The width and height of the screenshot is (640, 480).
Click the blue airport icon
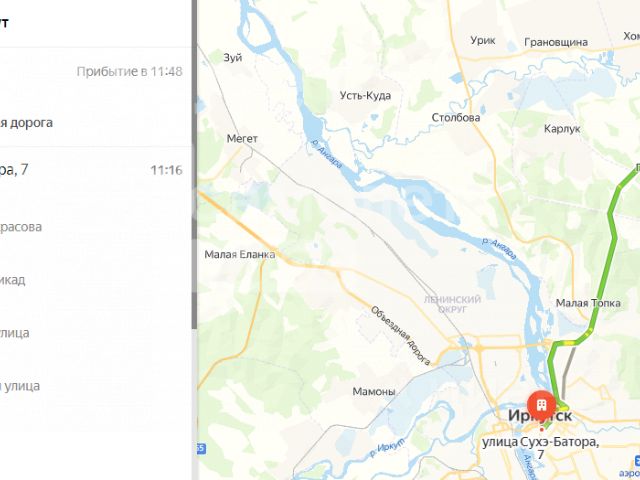637,462
